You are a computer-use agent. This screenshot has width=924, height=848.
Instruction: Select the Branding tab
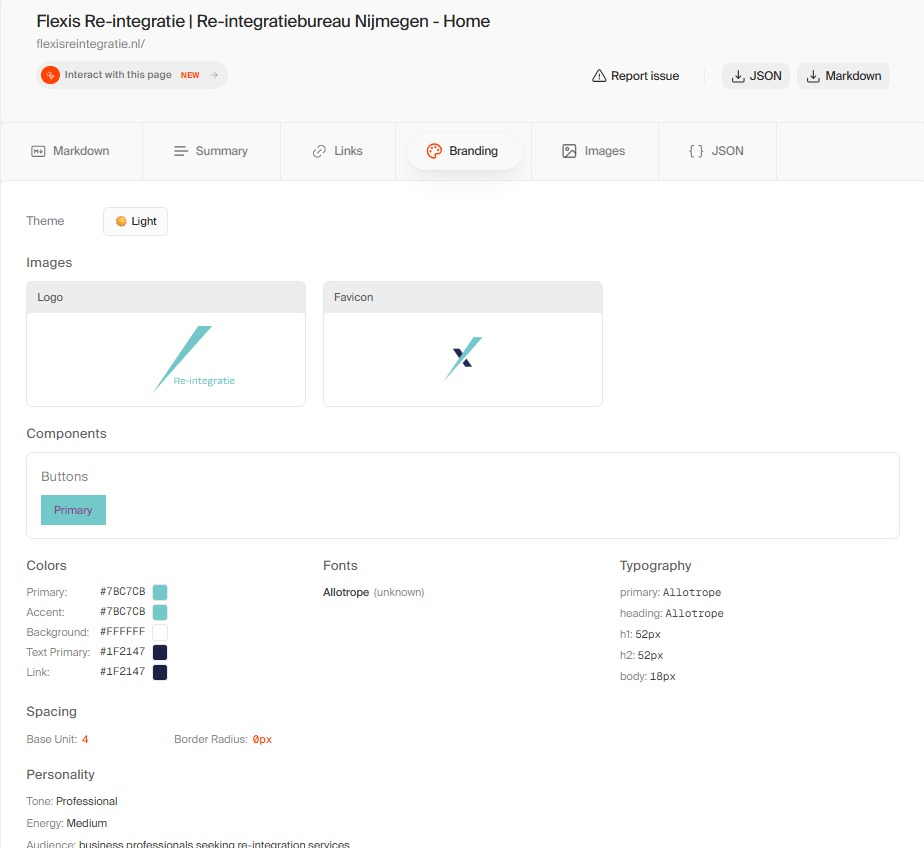point(463,151)
